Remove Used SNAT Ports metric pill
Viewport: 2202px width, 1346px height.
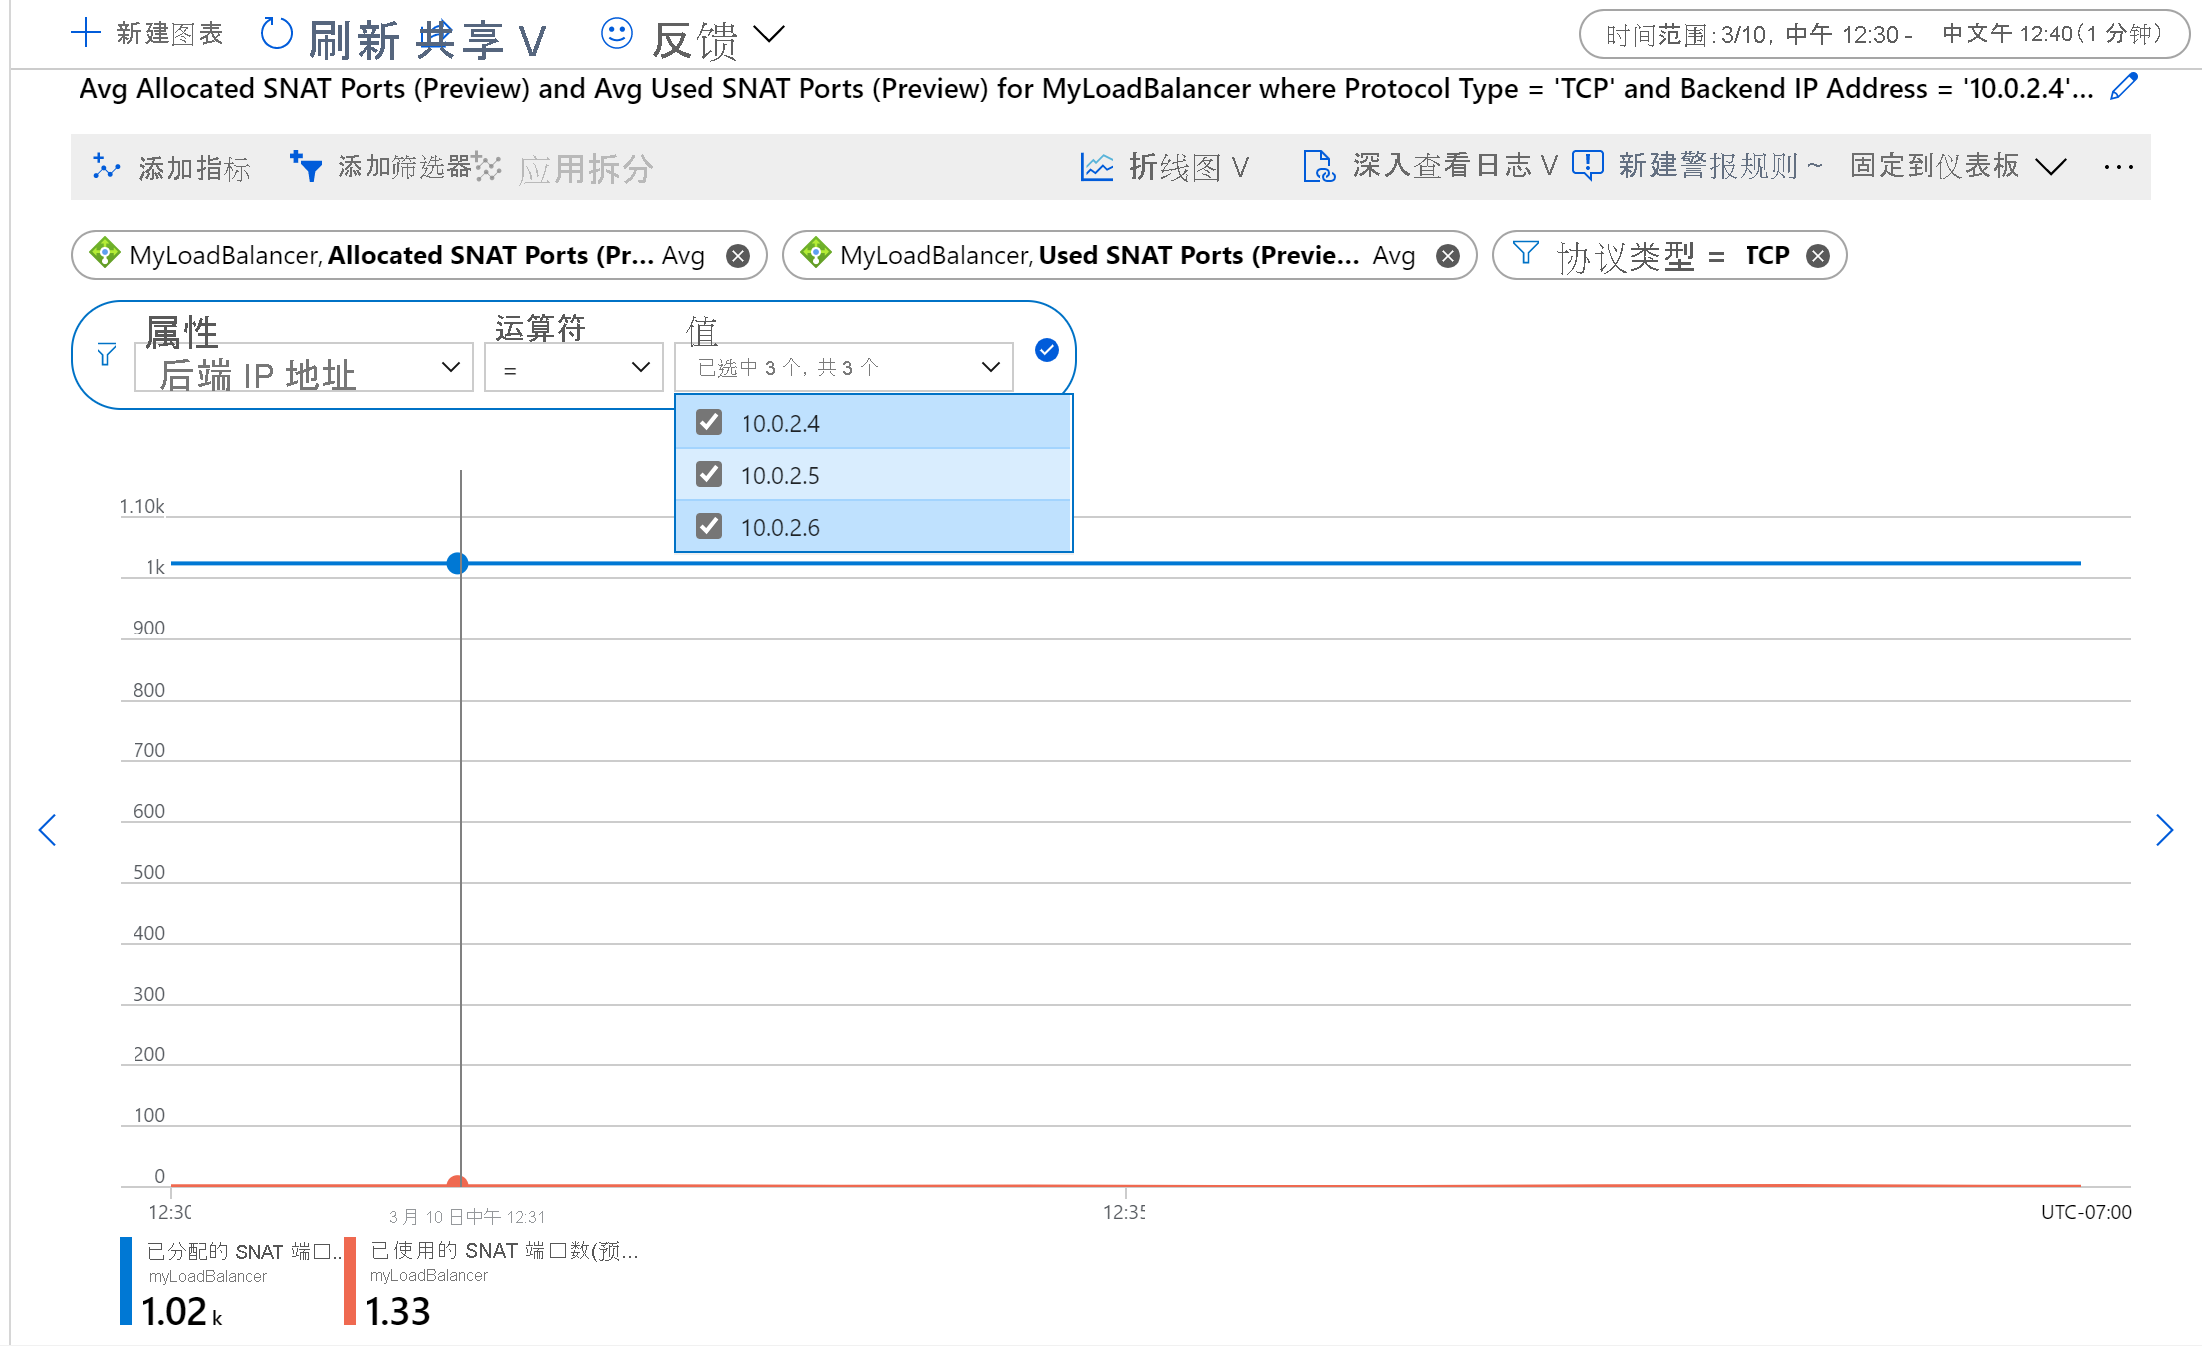click(x=1447, y=256)
